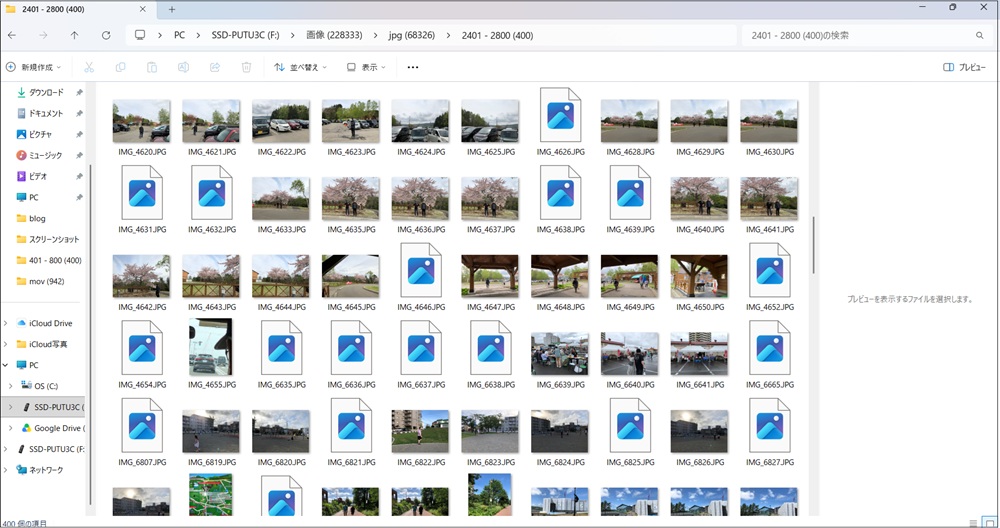Image resolution: width=1000 pixels, height=528 pixels.
Task: Select the IMG_4626.JPG file icon
Action: (560, 115)
